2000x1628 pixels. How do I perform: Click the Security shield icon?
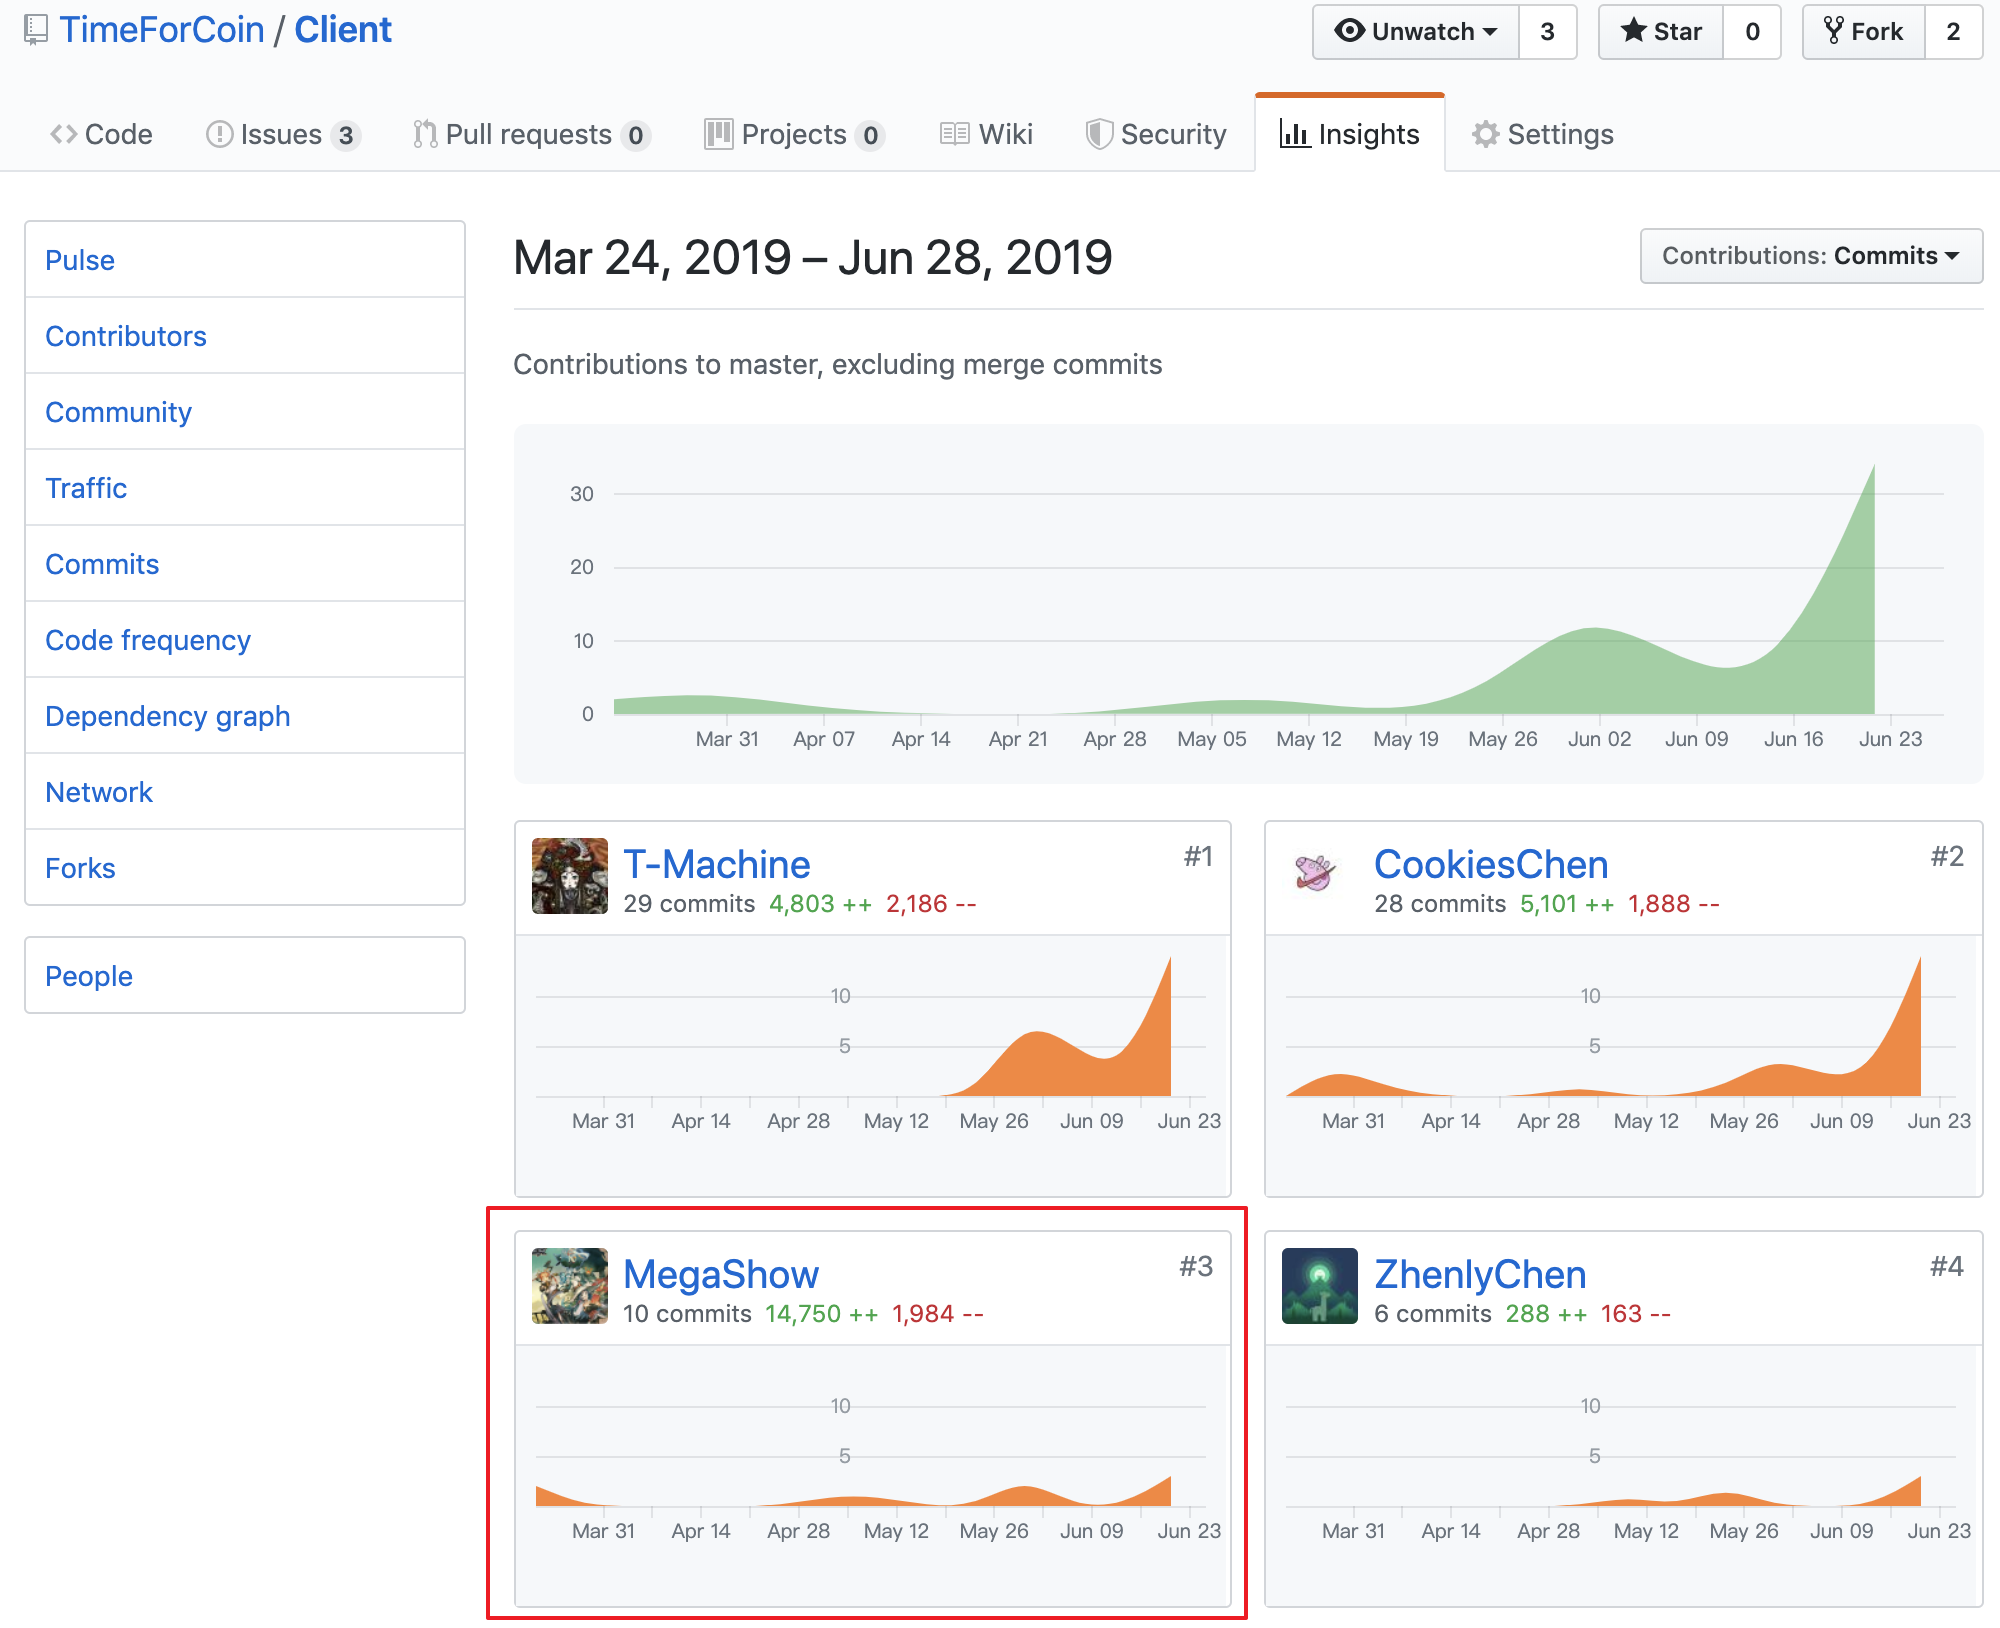coord(1099,134)
